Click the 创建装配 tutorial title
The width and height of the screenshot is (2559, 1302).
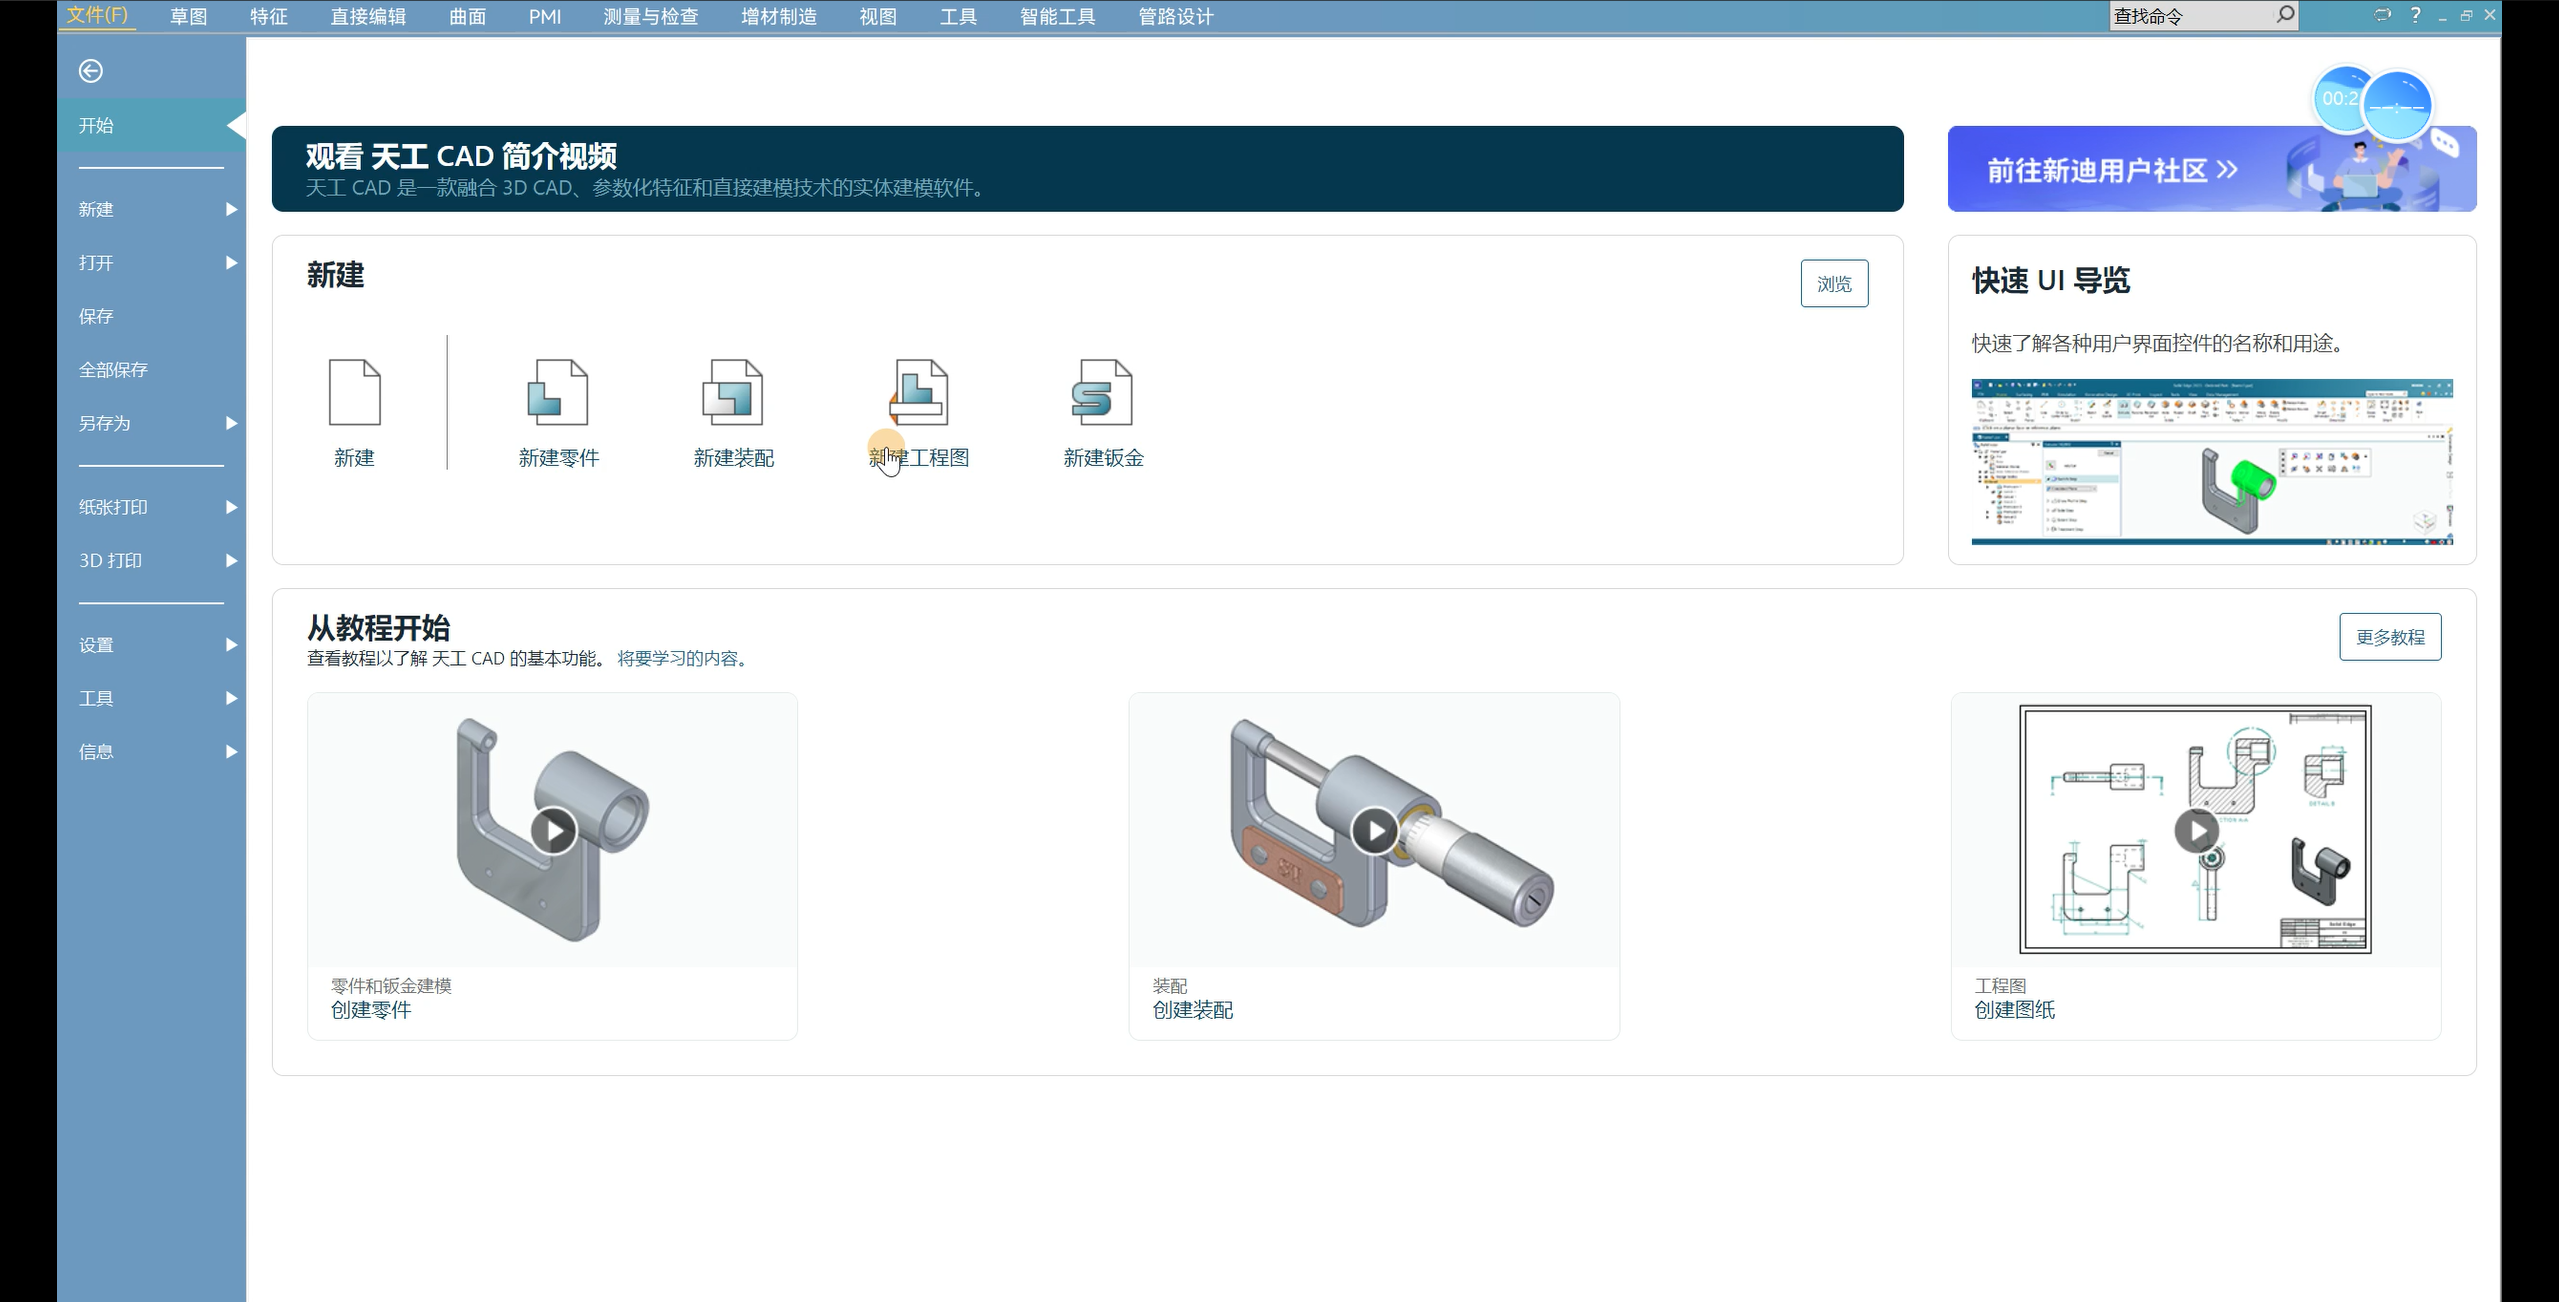pyautogui.click(x=1192, y=1010)
